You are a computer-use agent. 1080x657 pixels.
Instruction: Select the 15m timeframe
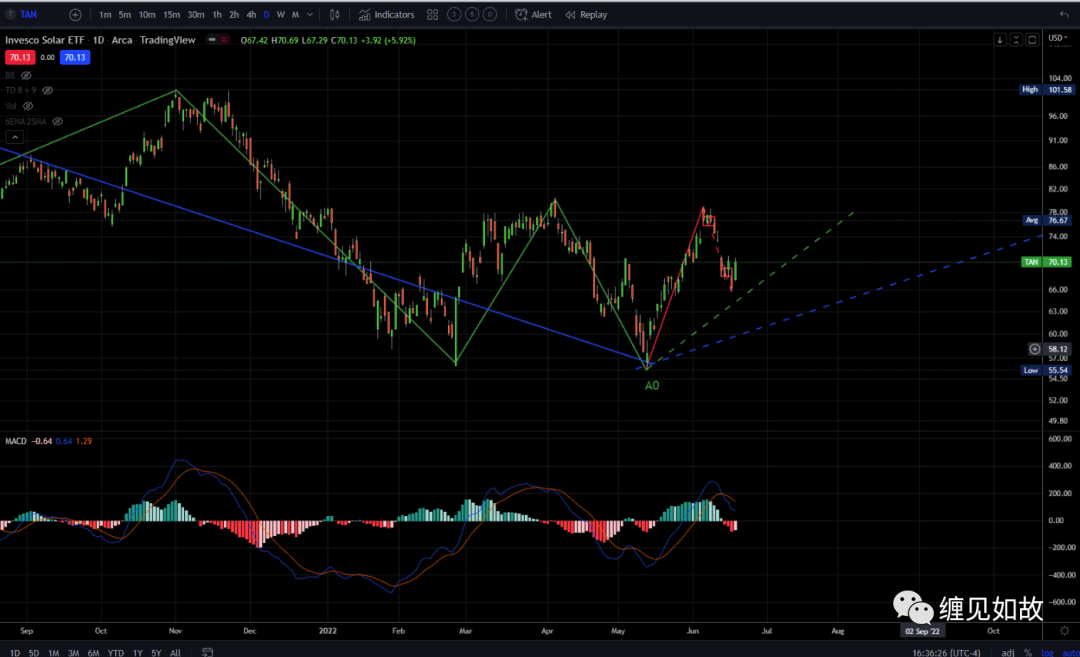pos(172,14)
